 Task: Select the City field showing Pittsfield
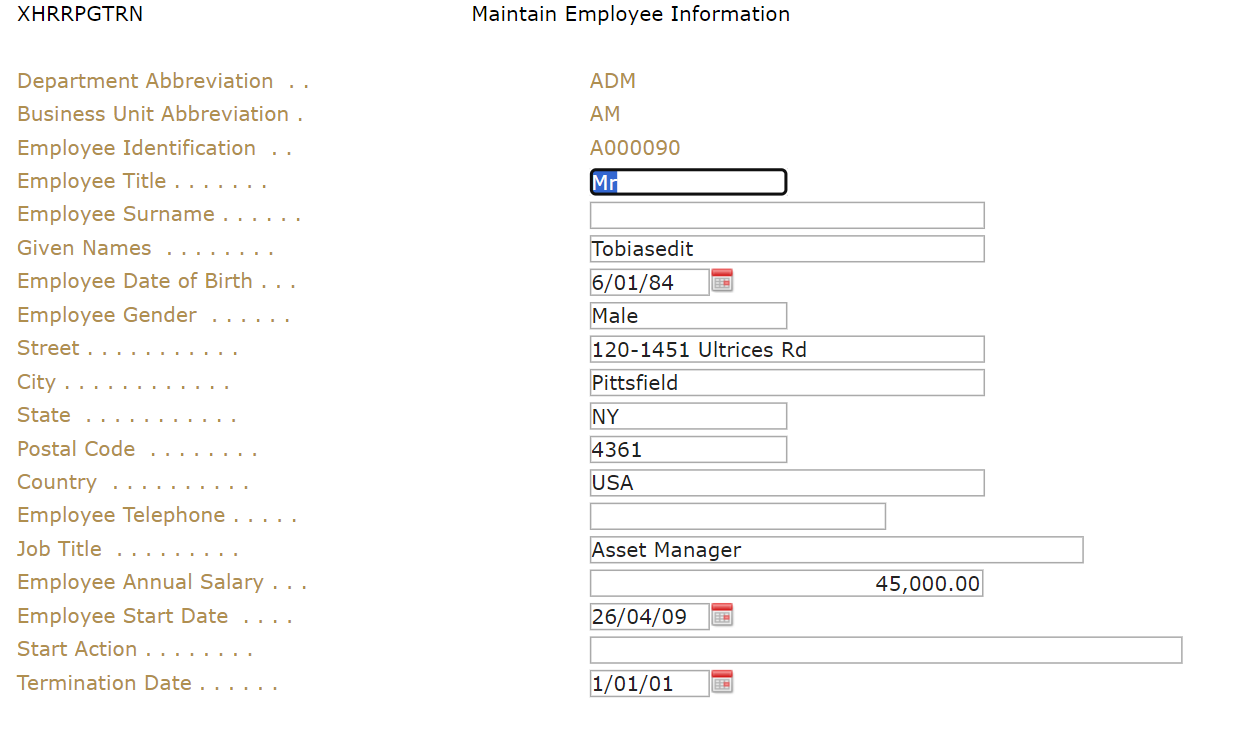tap(787, 383)
